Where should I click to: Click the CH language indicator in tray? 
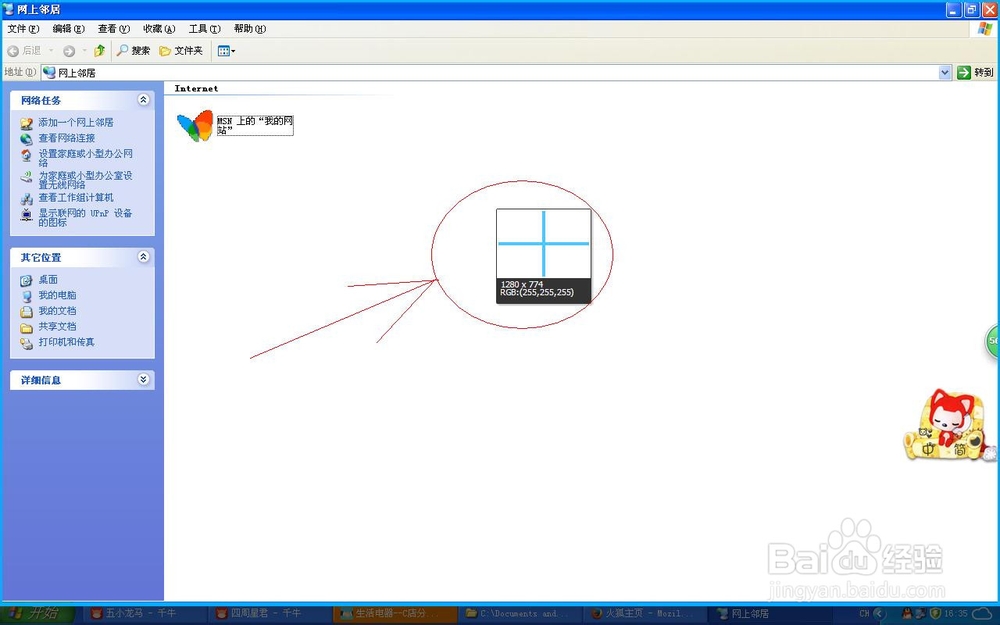[x=864, y=614]
